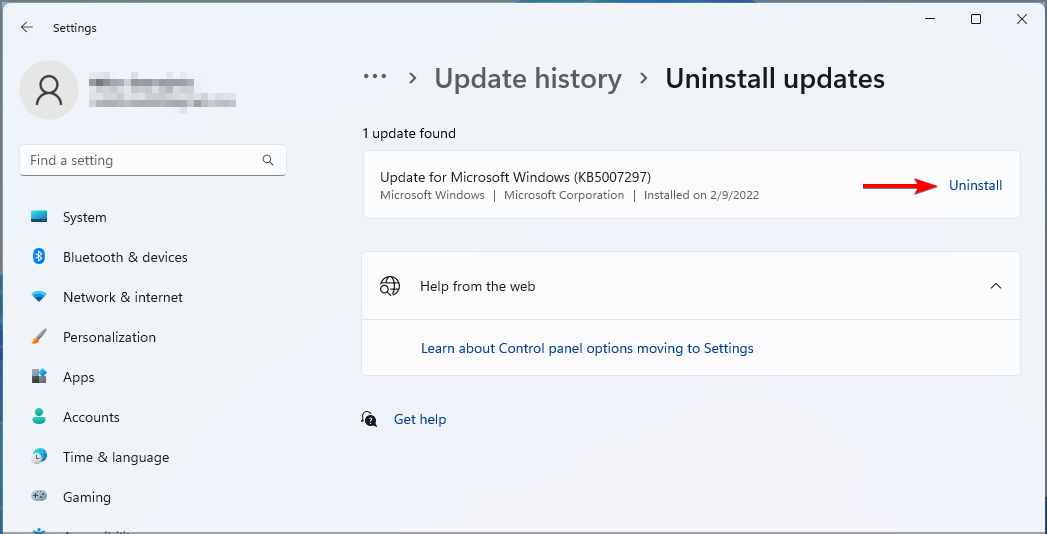Click the Help from the web globe icon
The height and width of the screenshot is (534, 1047).
pyautogui.click(x=390, y=286)
